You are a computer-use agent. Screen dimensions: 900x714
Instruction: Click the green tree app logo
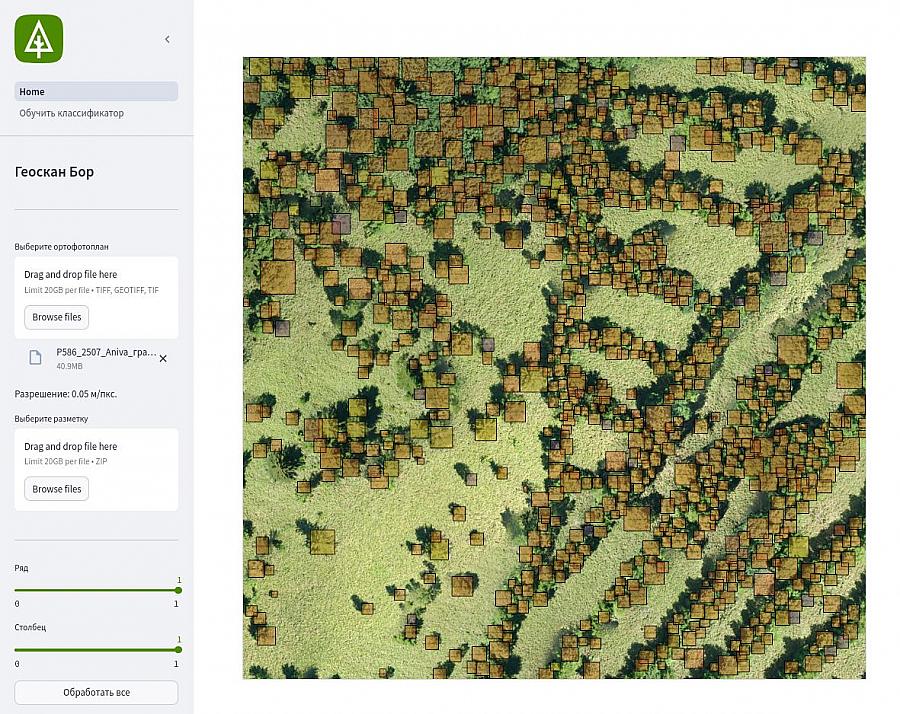pyautogui.click(x=39, y=39)
